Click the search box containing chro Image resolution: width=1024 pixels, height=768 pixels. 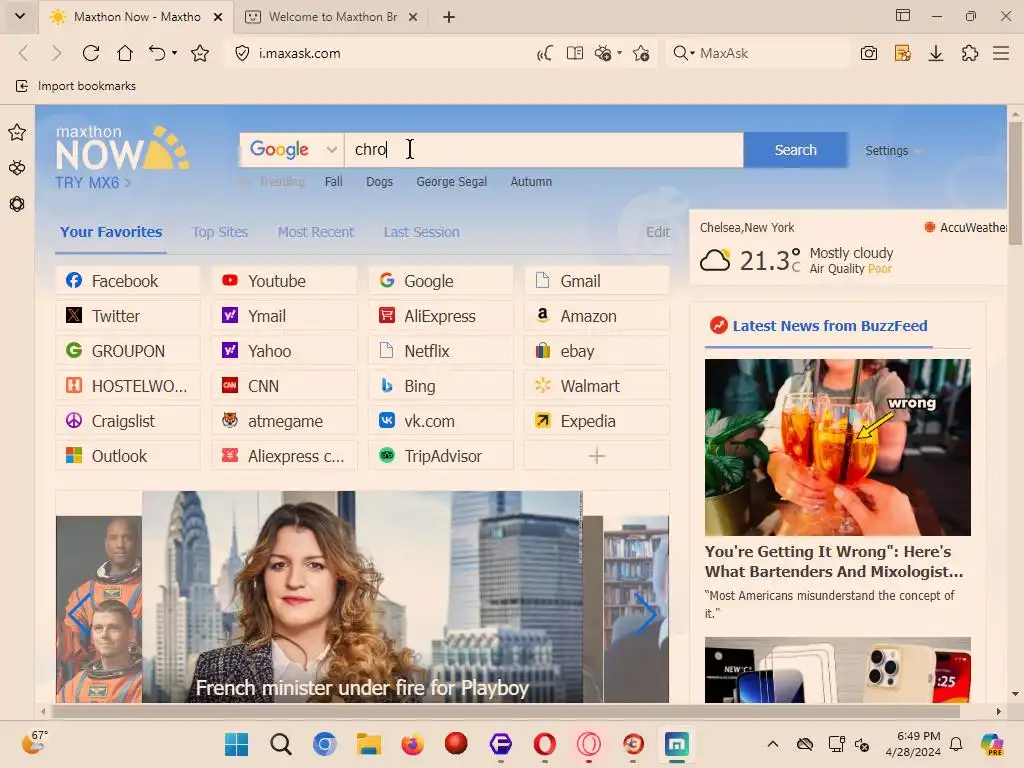(x=543, y=150)
